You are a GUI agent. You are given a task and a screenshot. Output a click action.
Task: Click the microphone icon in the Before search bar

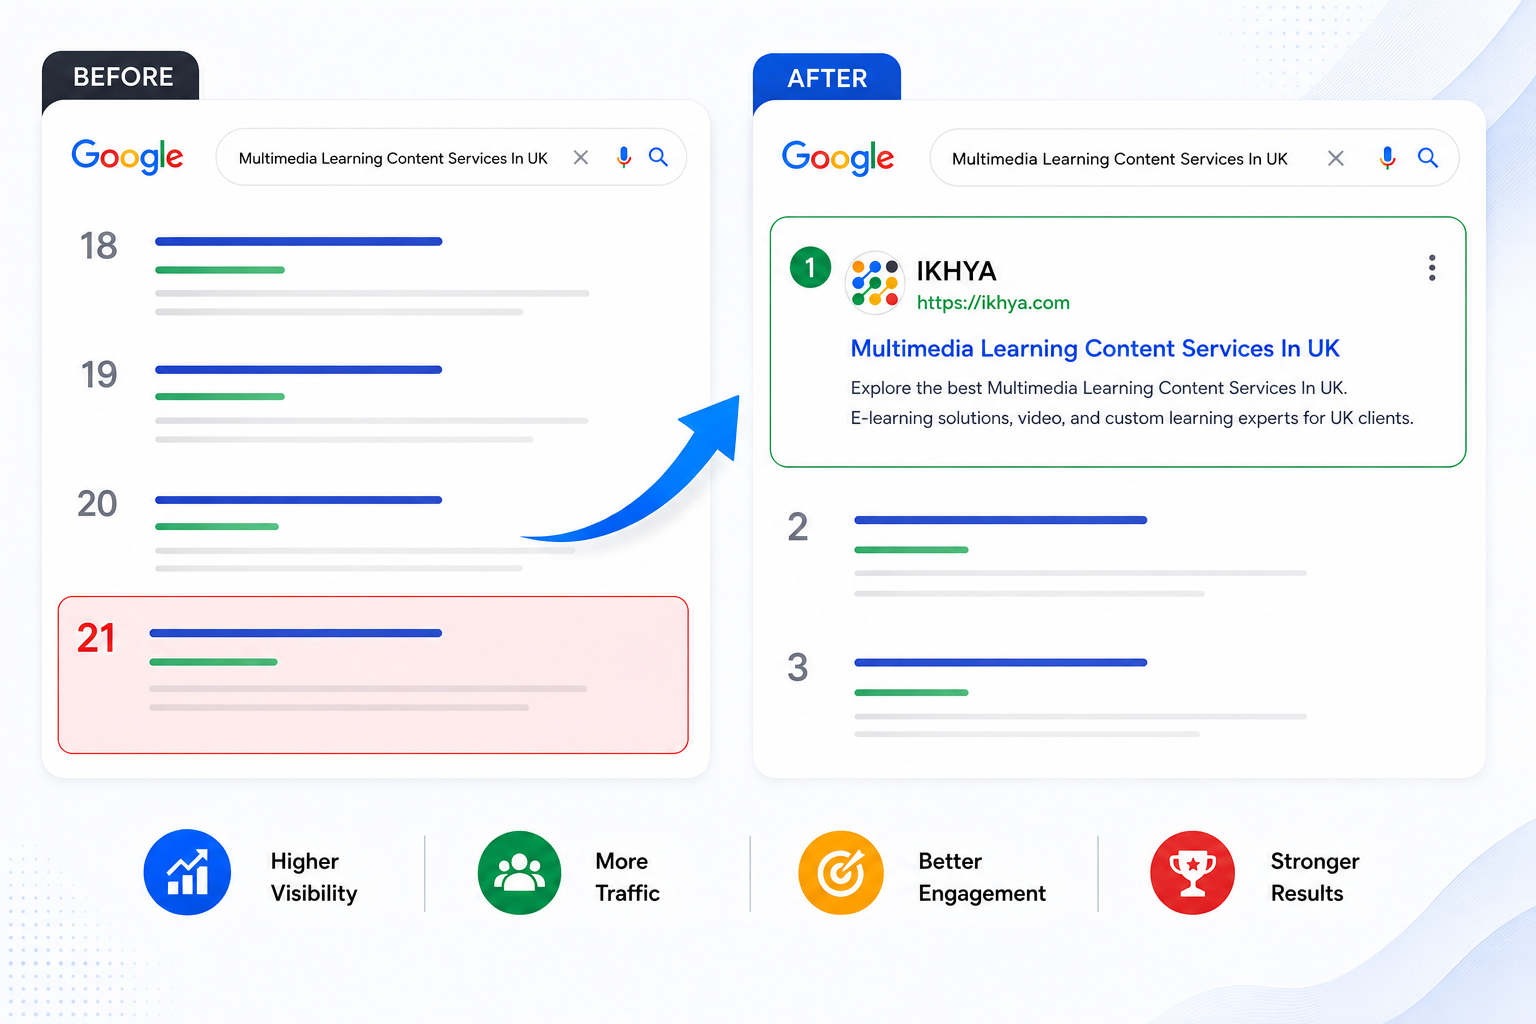coord(624,157)
